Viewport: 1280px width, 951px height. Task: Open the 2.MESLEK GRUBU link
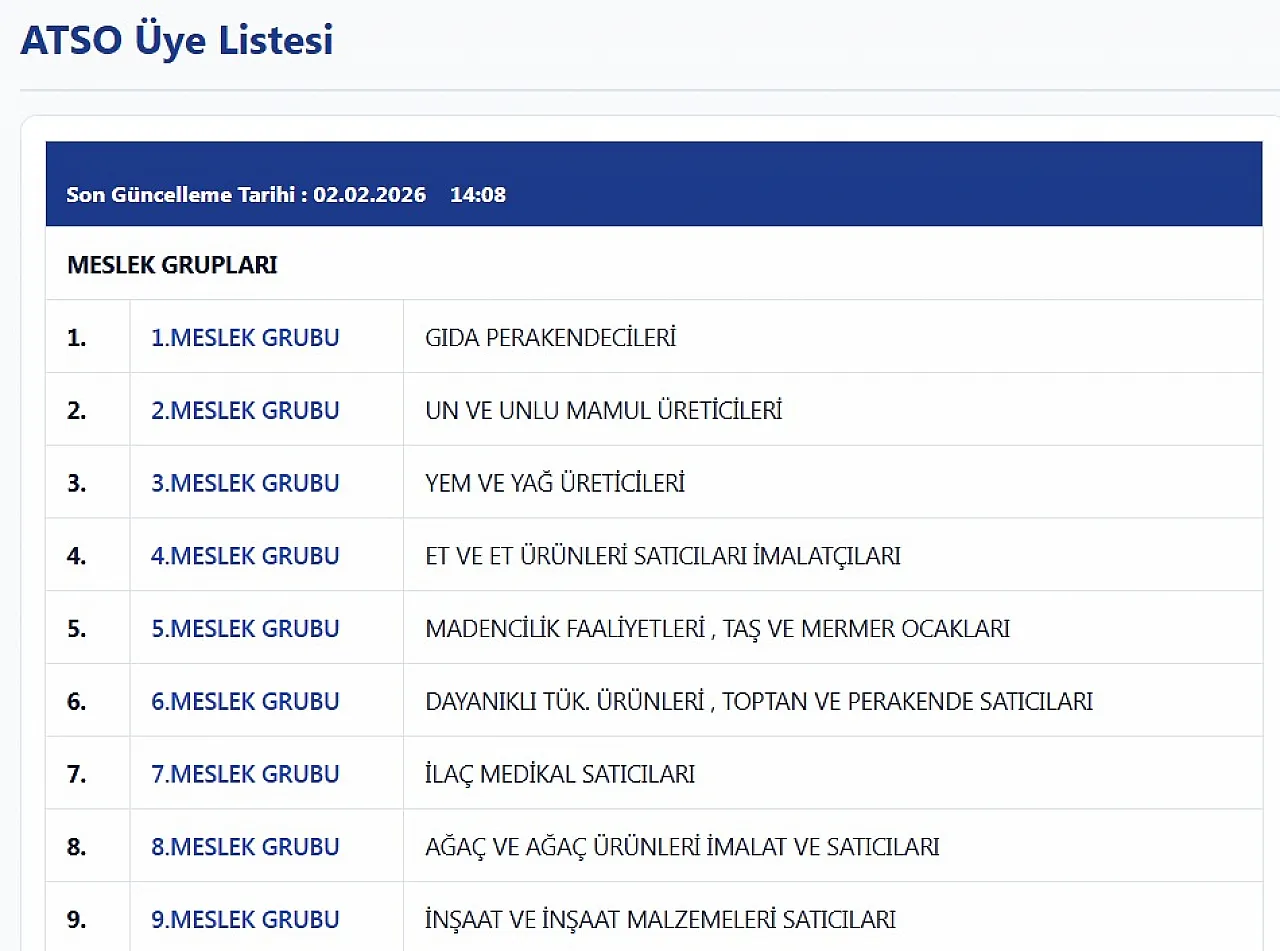click(245, 411)
